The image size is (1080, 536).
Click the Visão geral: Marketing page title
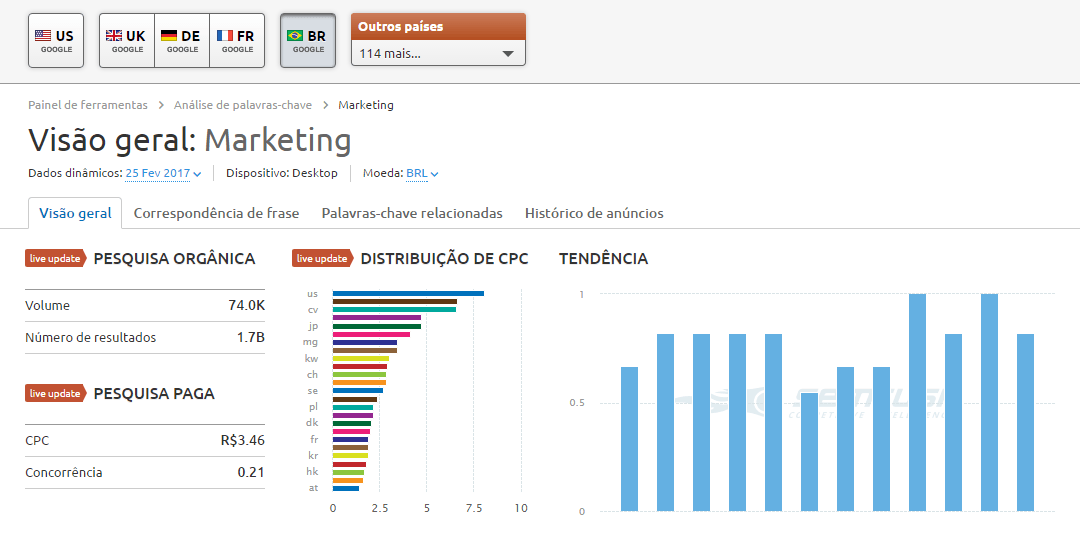coord(189,141)
